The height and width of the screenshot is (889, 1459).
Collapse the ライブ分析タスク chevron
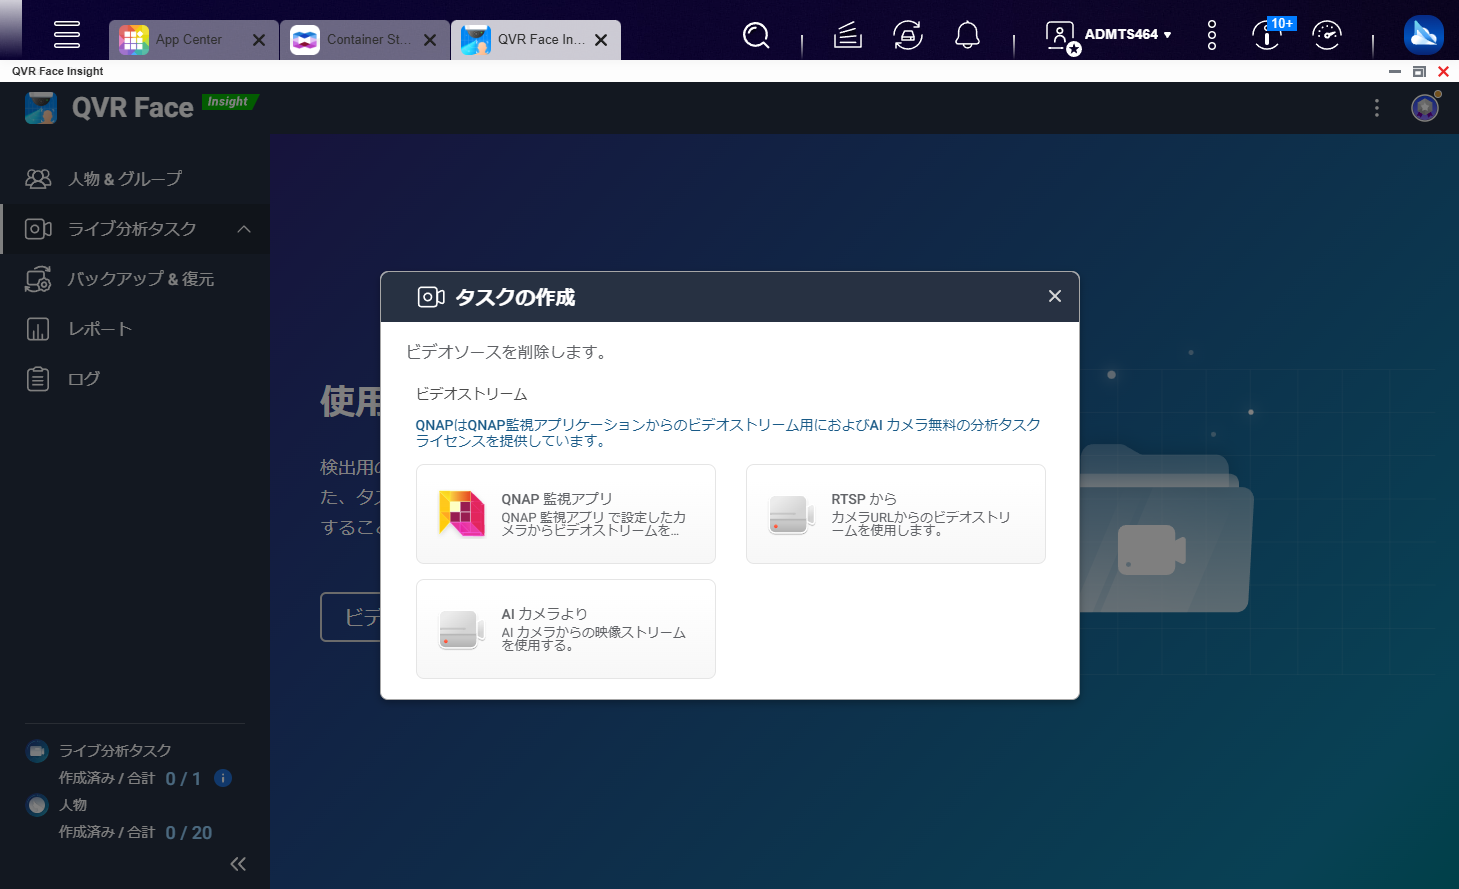click(244, 229)
